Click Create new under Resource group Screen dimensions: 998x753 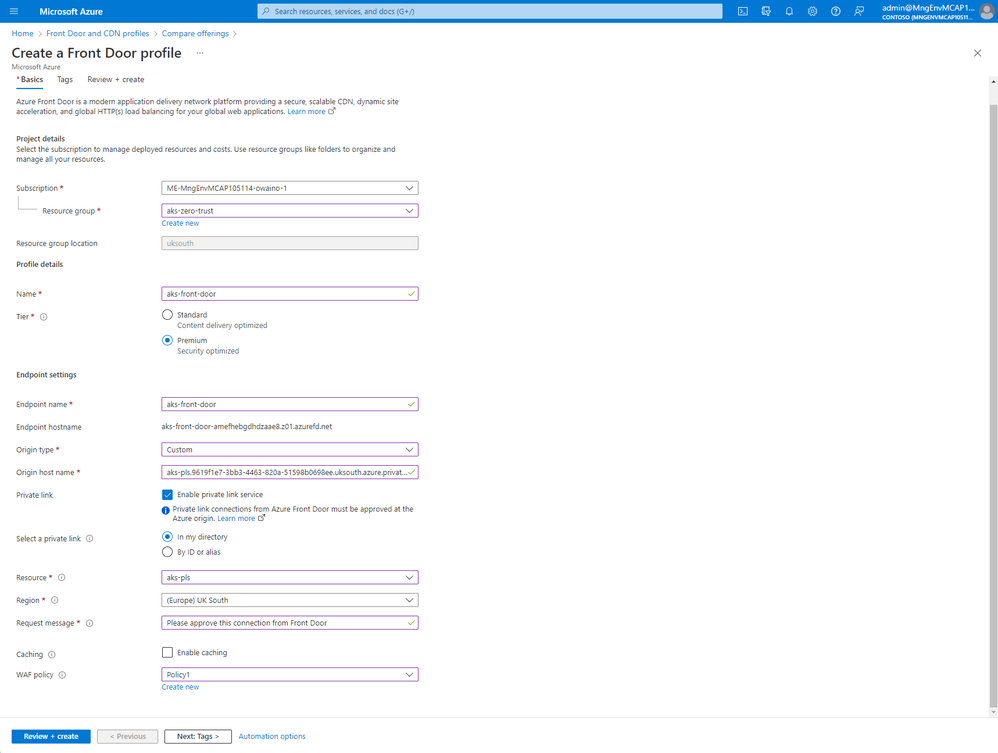tap(180, 223)
